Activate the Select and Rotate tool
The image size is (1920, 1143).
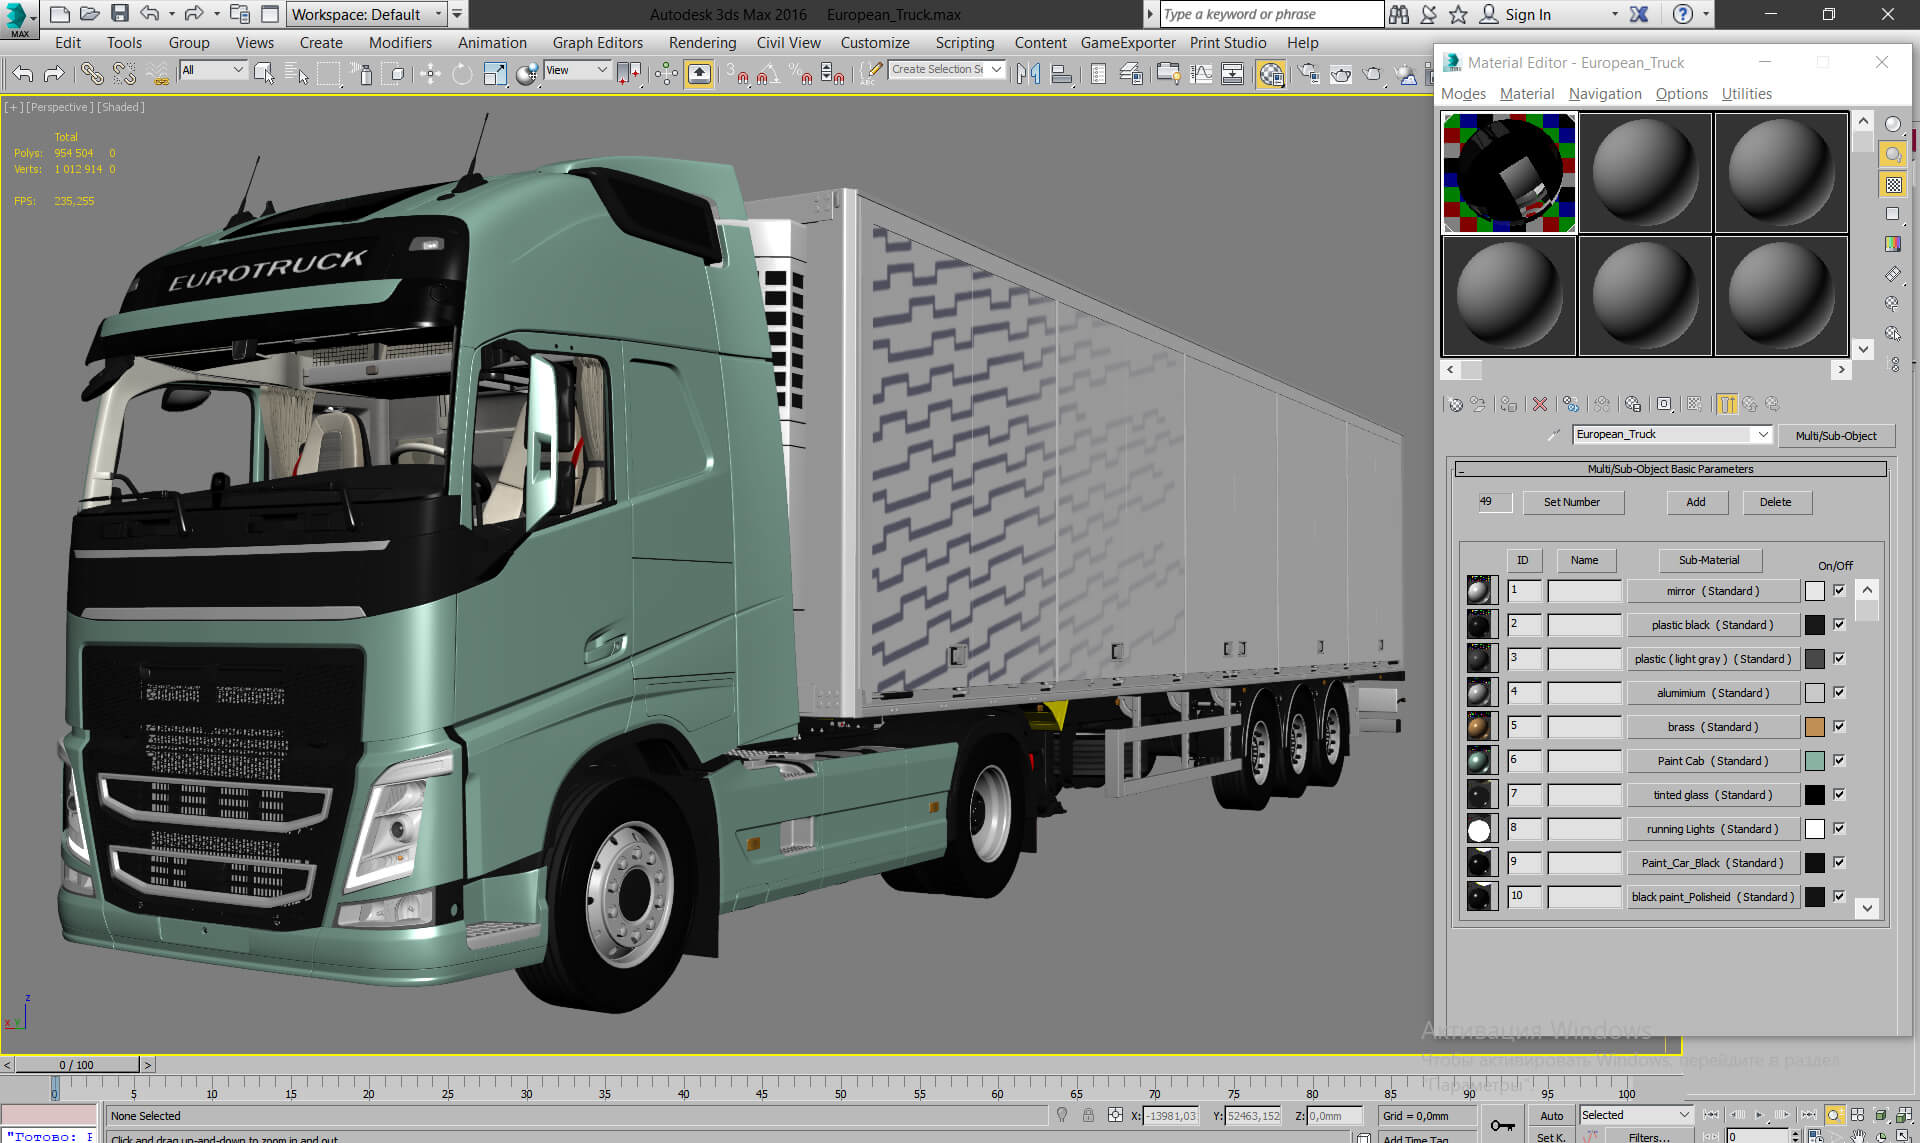point(462,73)
